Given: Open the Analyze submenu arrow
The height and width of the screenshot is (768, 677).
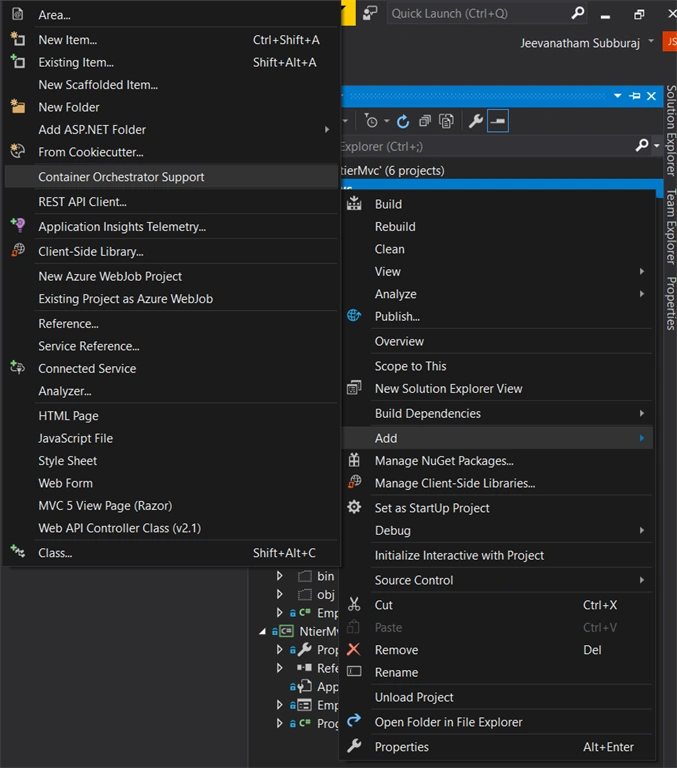Looking at the screenshot, I should point(642,293).
